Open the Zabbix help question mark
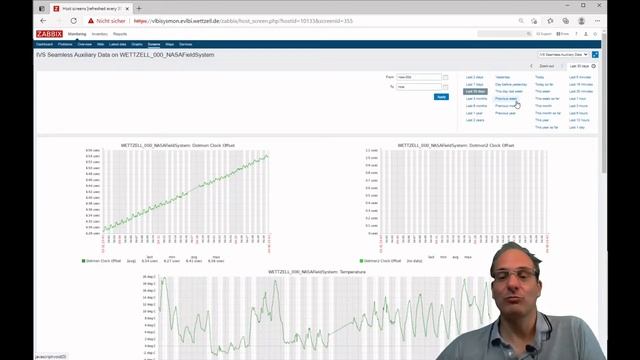 576,34
